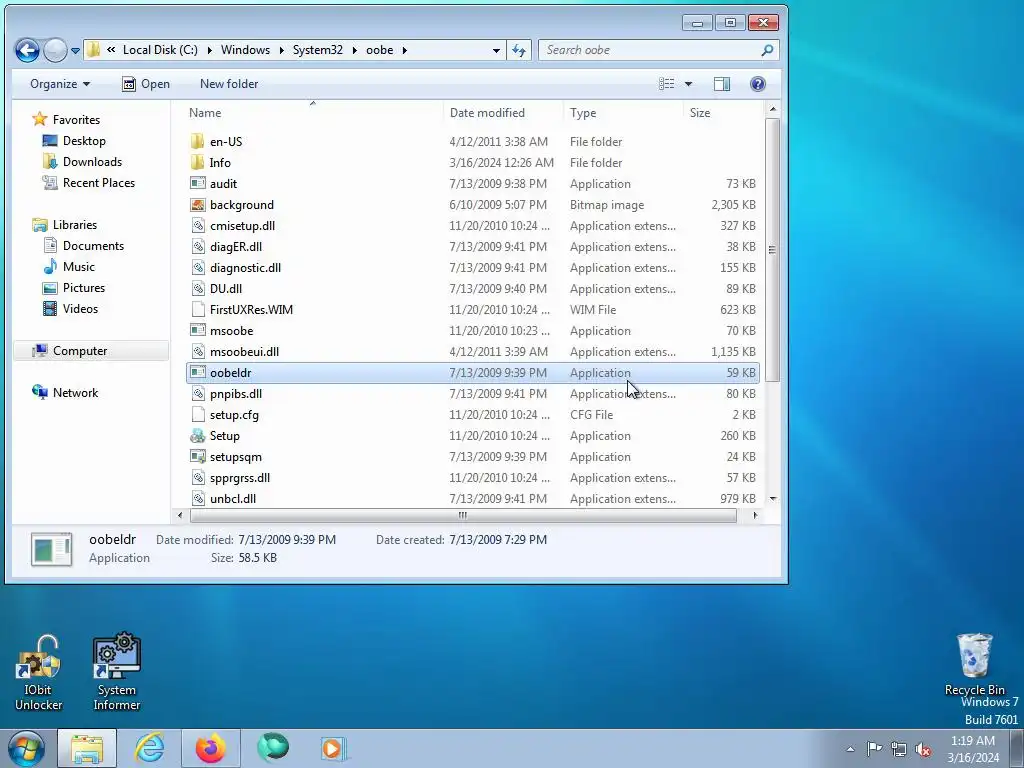Viewport: 1024px width, 768px height.
Task: Select Network in navigation pane
Action: pos(75,392)
